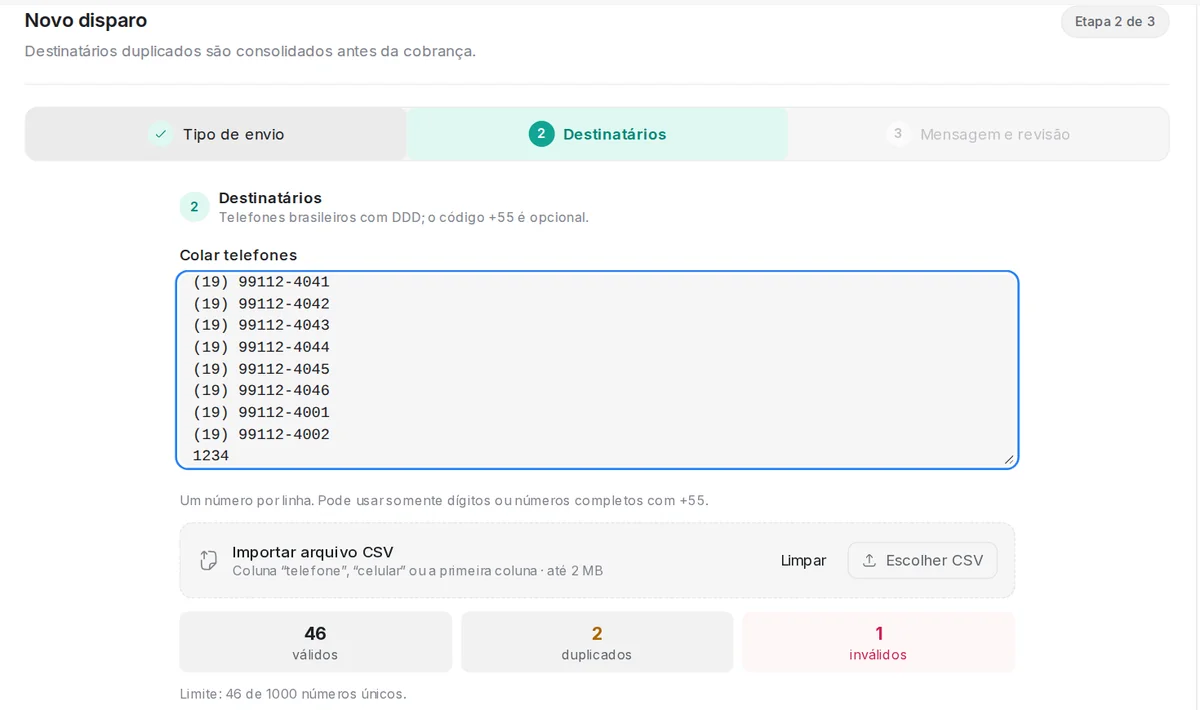Click the Telefones brasileiros com DDD description
Viewport: 1200px width, 710px height.
click(x=404, y=217)
